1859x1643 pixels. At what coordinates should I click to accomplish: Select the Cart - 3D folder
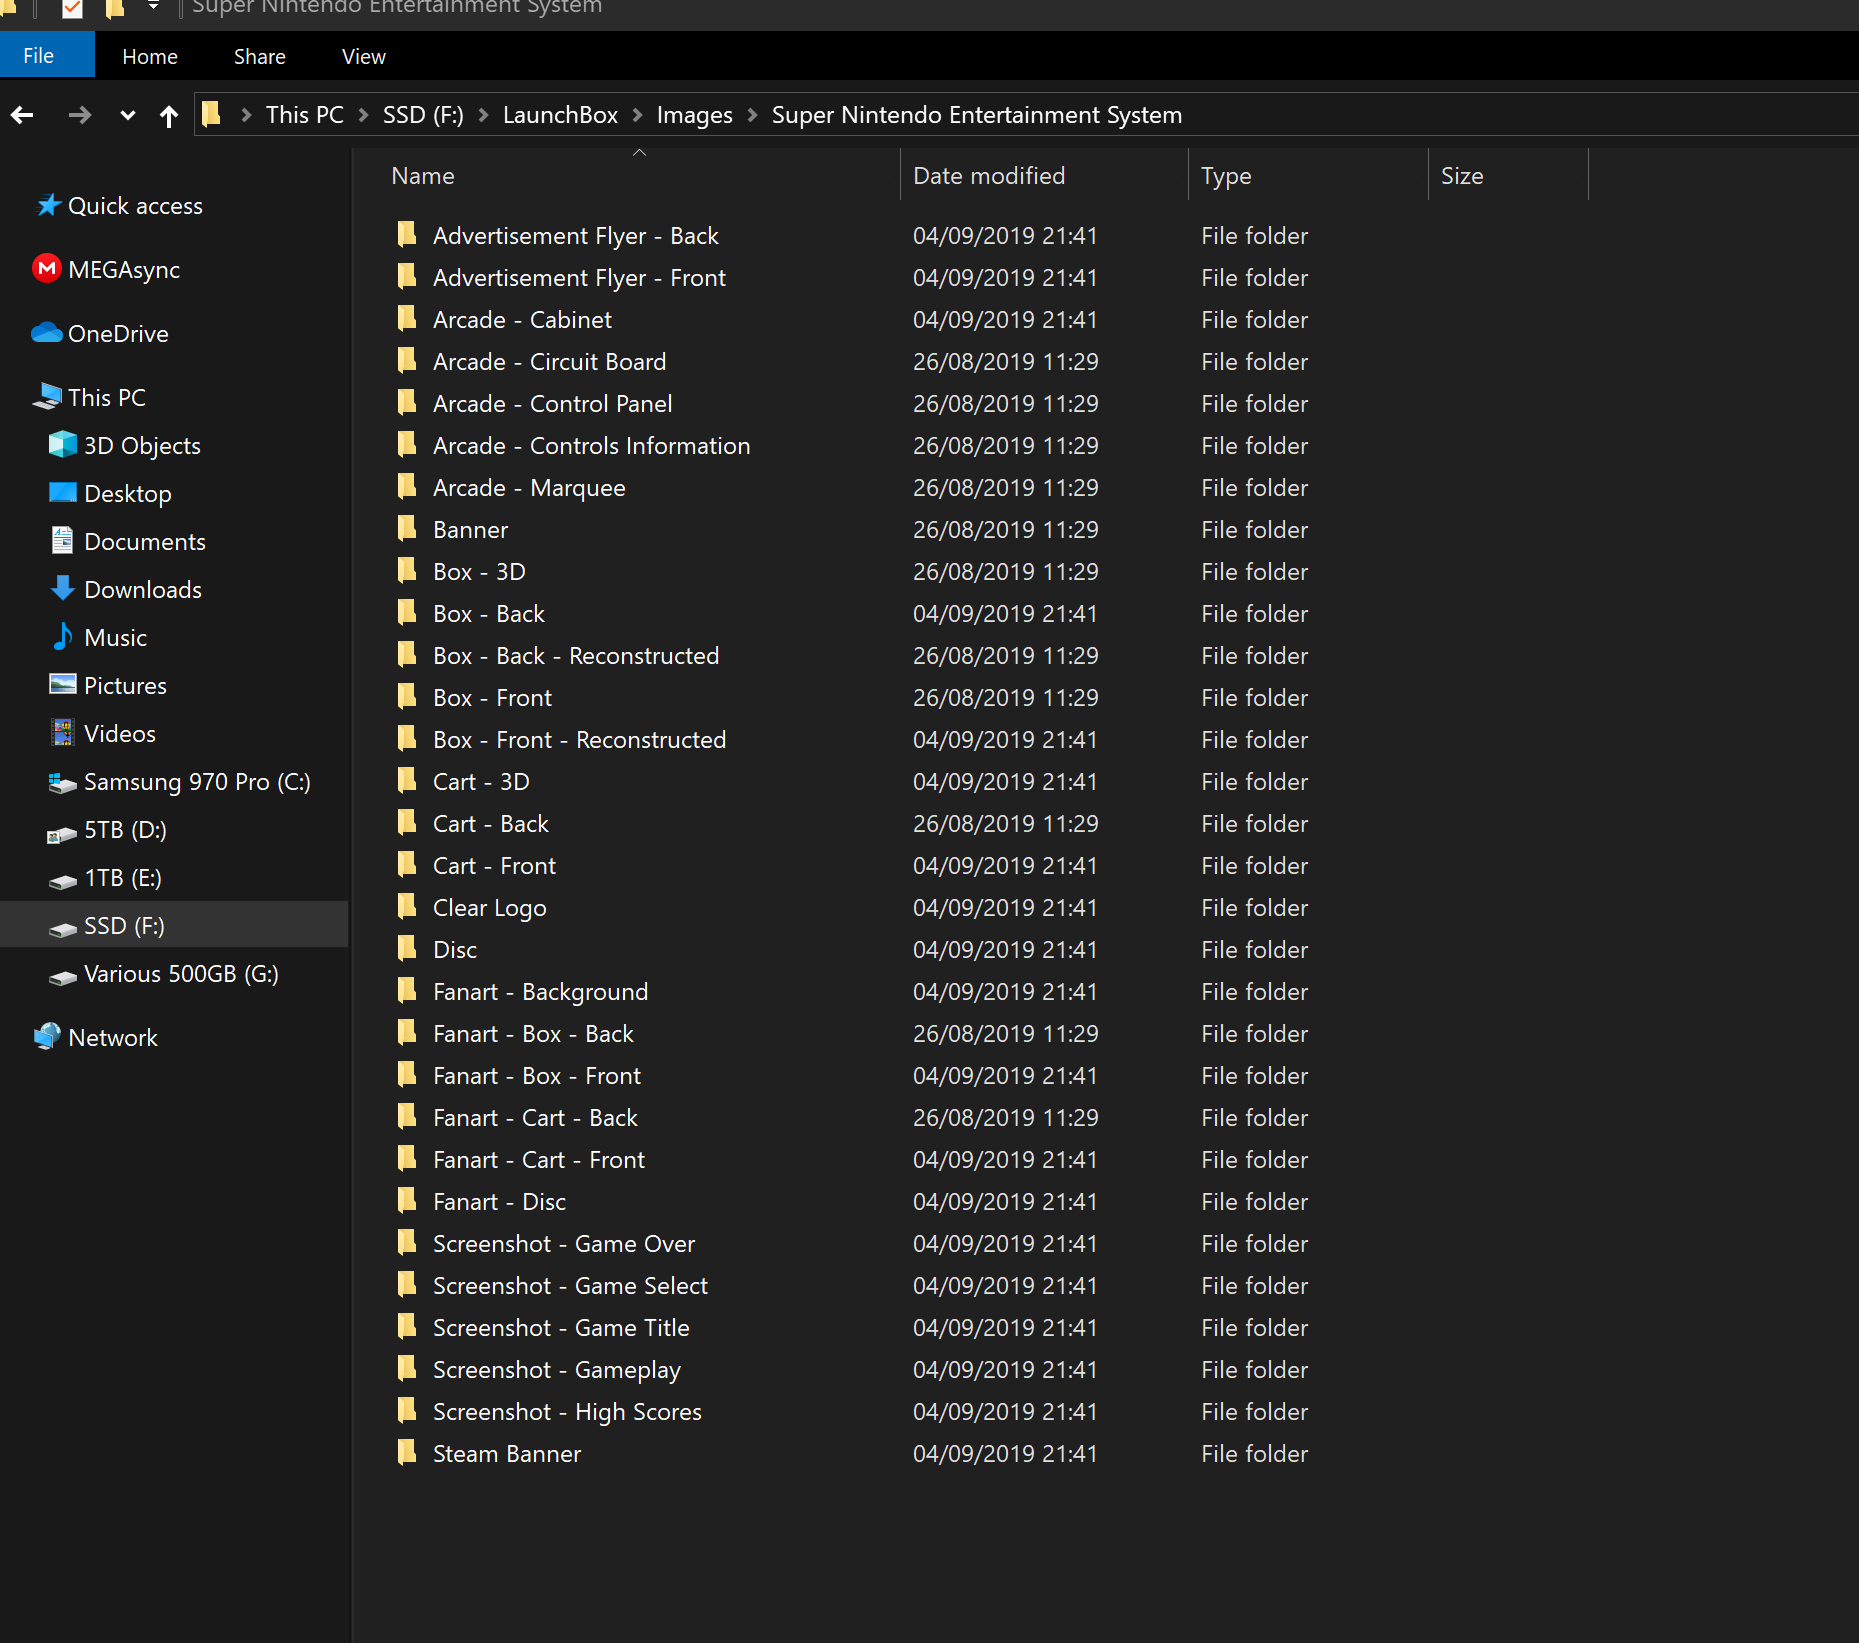click(x=481, y=782)
